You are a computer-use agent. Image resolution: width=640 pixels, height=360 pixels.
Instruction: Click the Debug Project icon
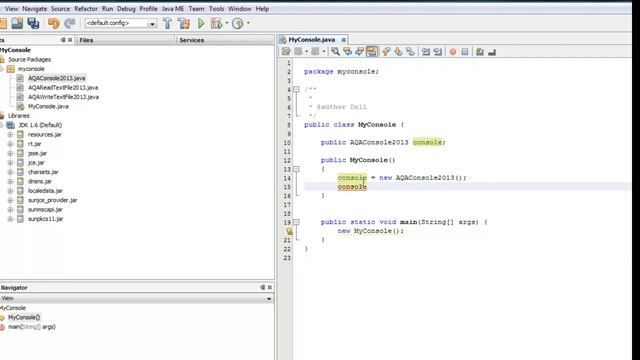coord(216,23)
